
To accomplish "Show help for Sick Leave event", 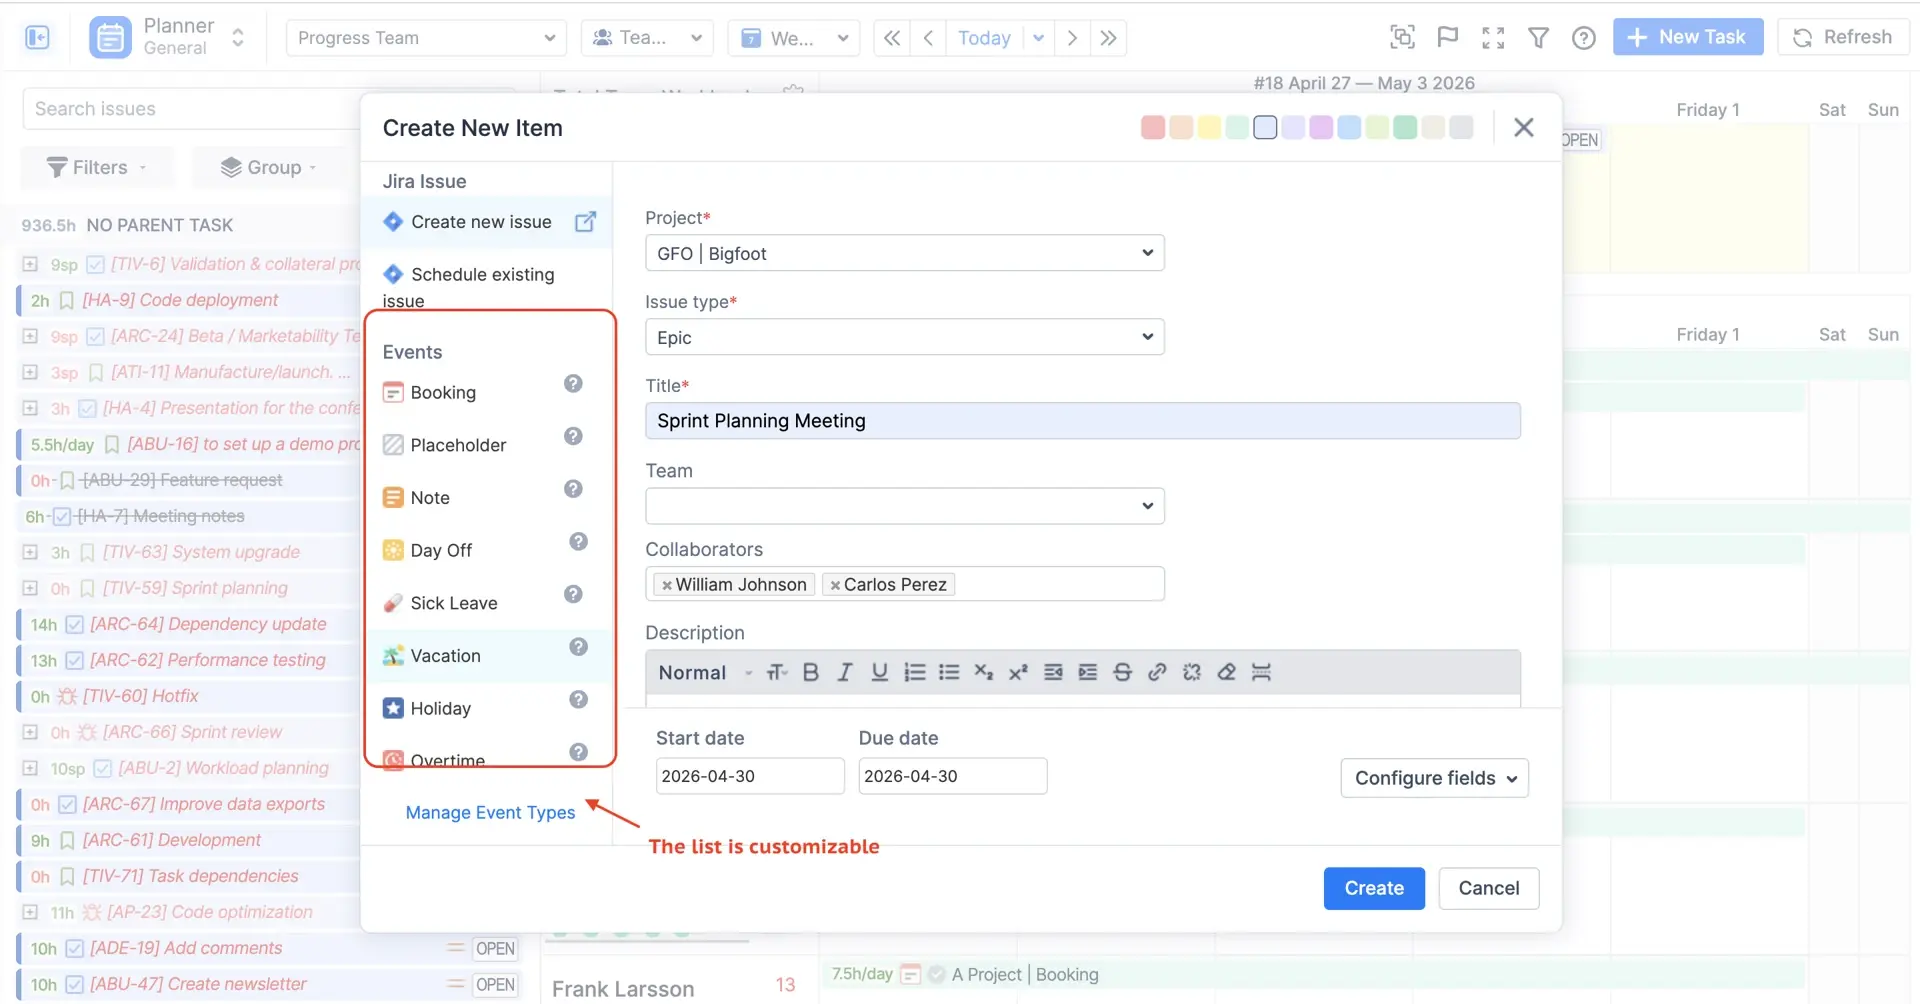I will 573,594.
